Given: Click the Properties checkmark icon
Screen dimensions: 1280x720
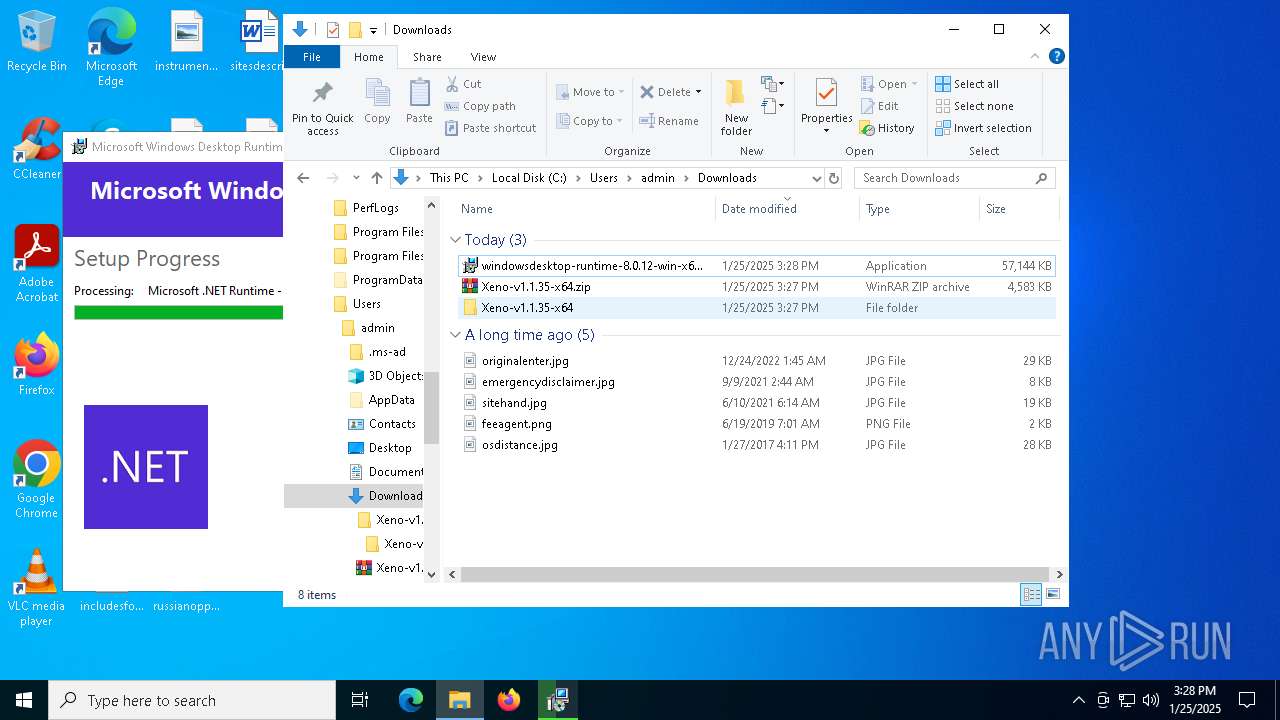Looking at the screenshot, I should coord(826,94).
